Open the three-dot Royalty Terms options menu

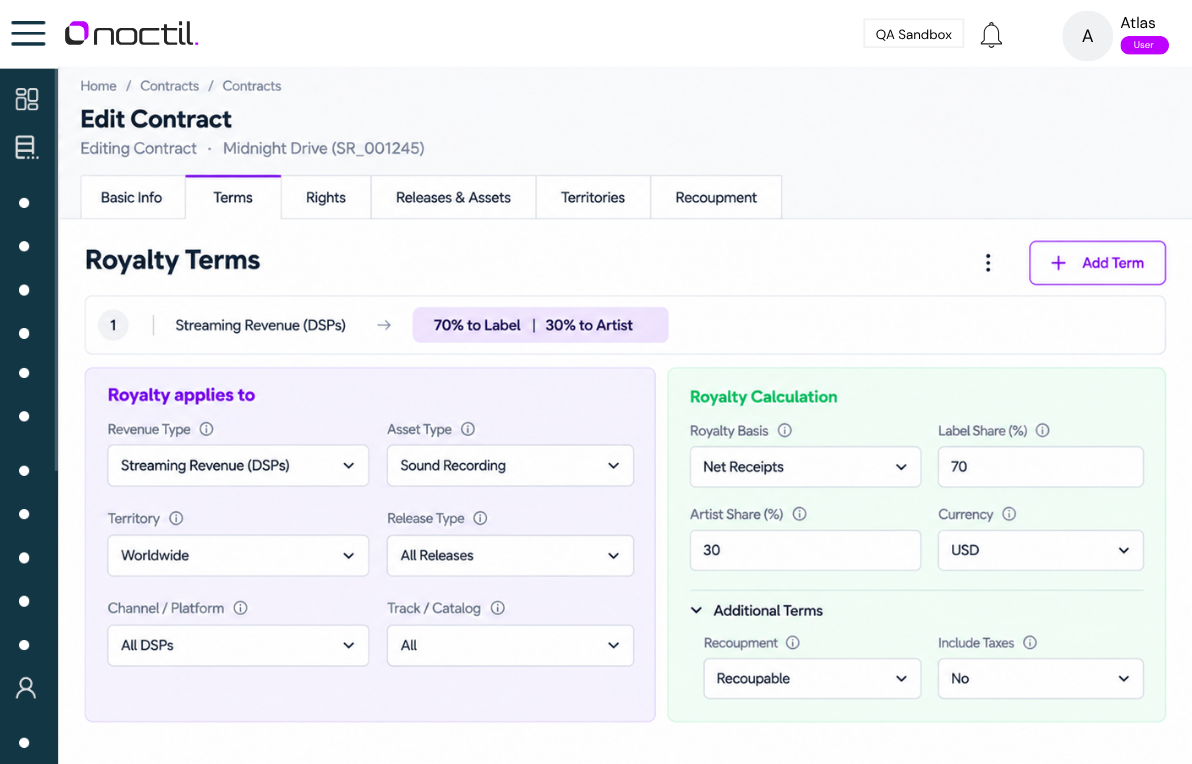[x=988, y=263]
